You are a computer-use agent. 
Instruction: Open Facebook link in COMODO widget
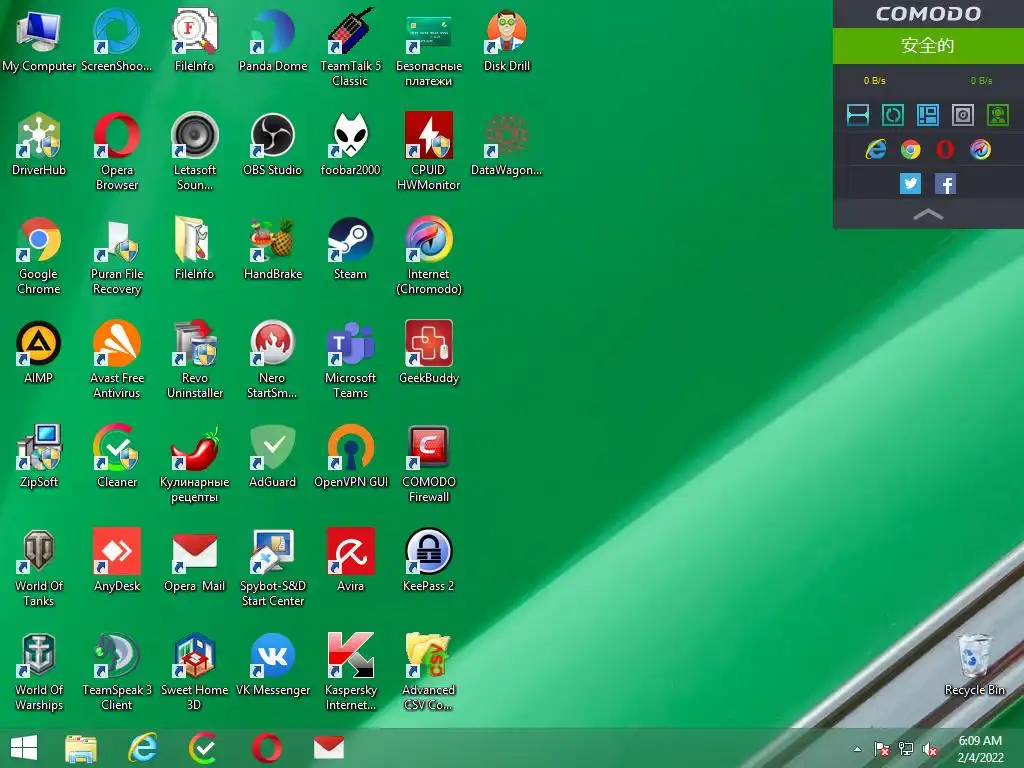tap(946, 184)
